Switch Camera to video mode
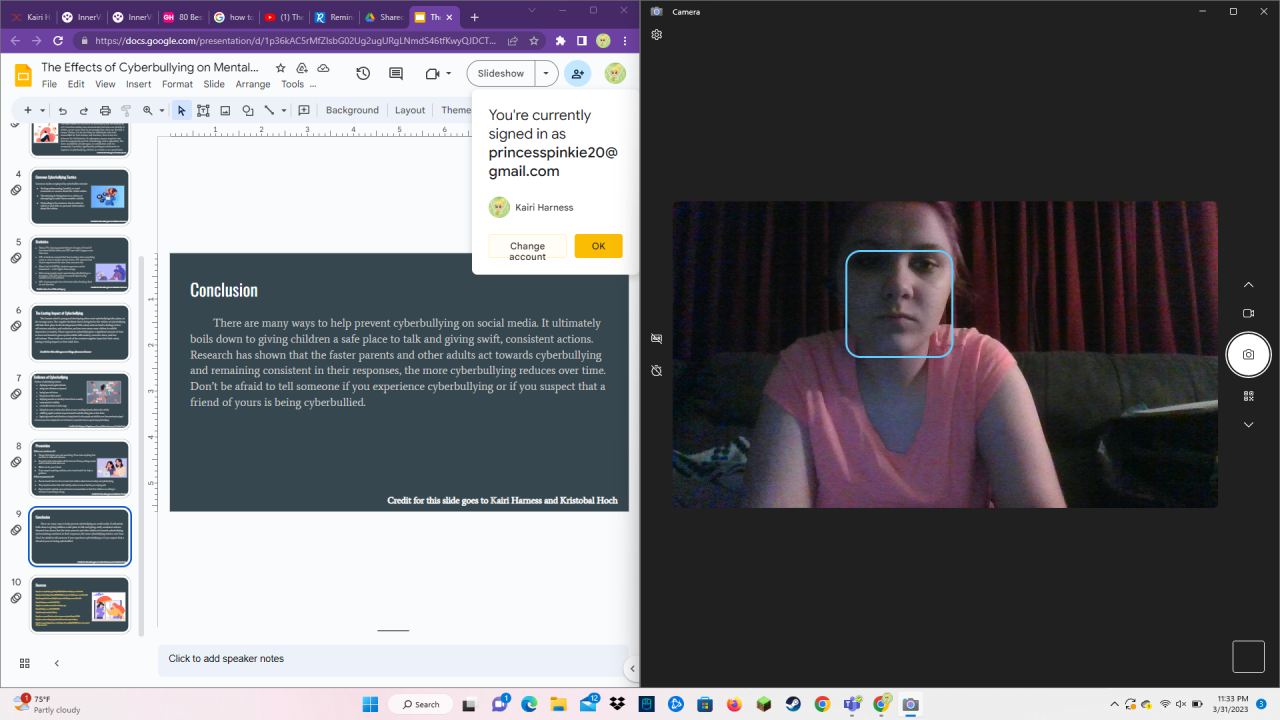The height and width of the screenshot is (720, 1280). [1248, 313]
